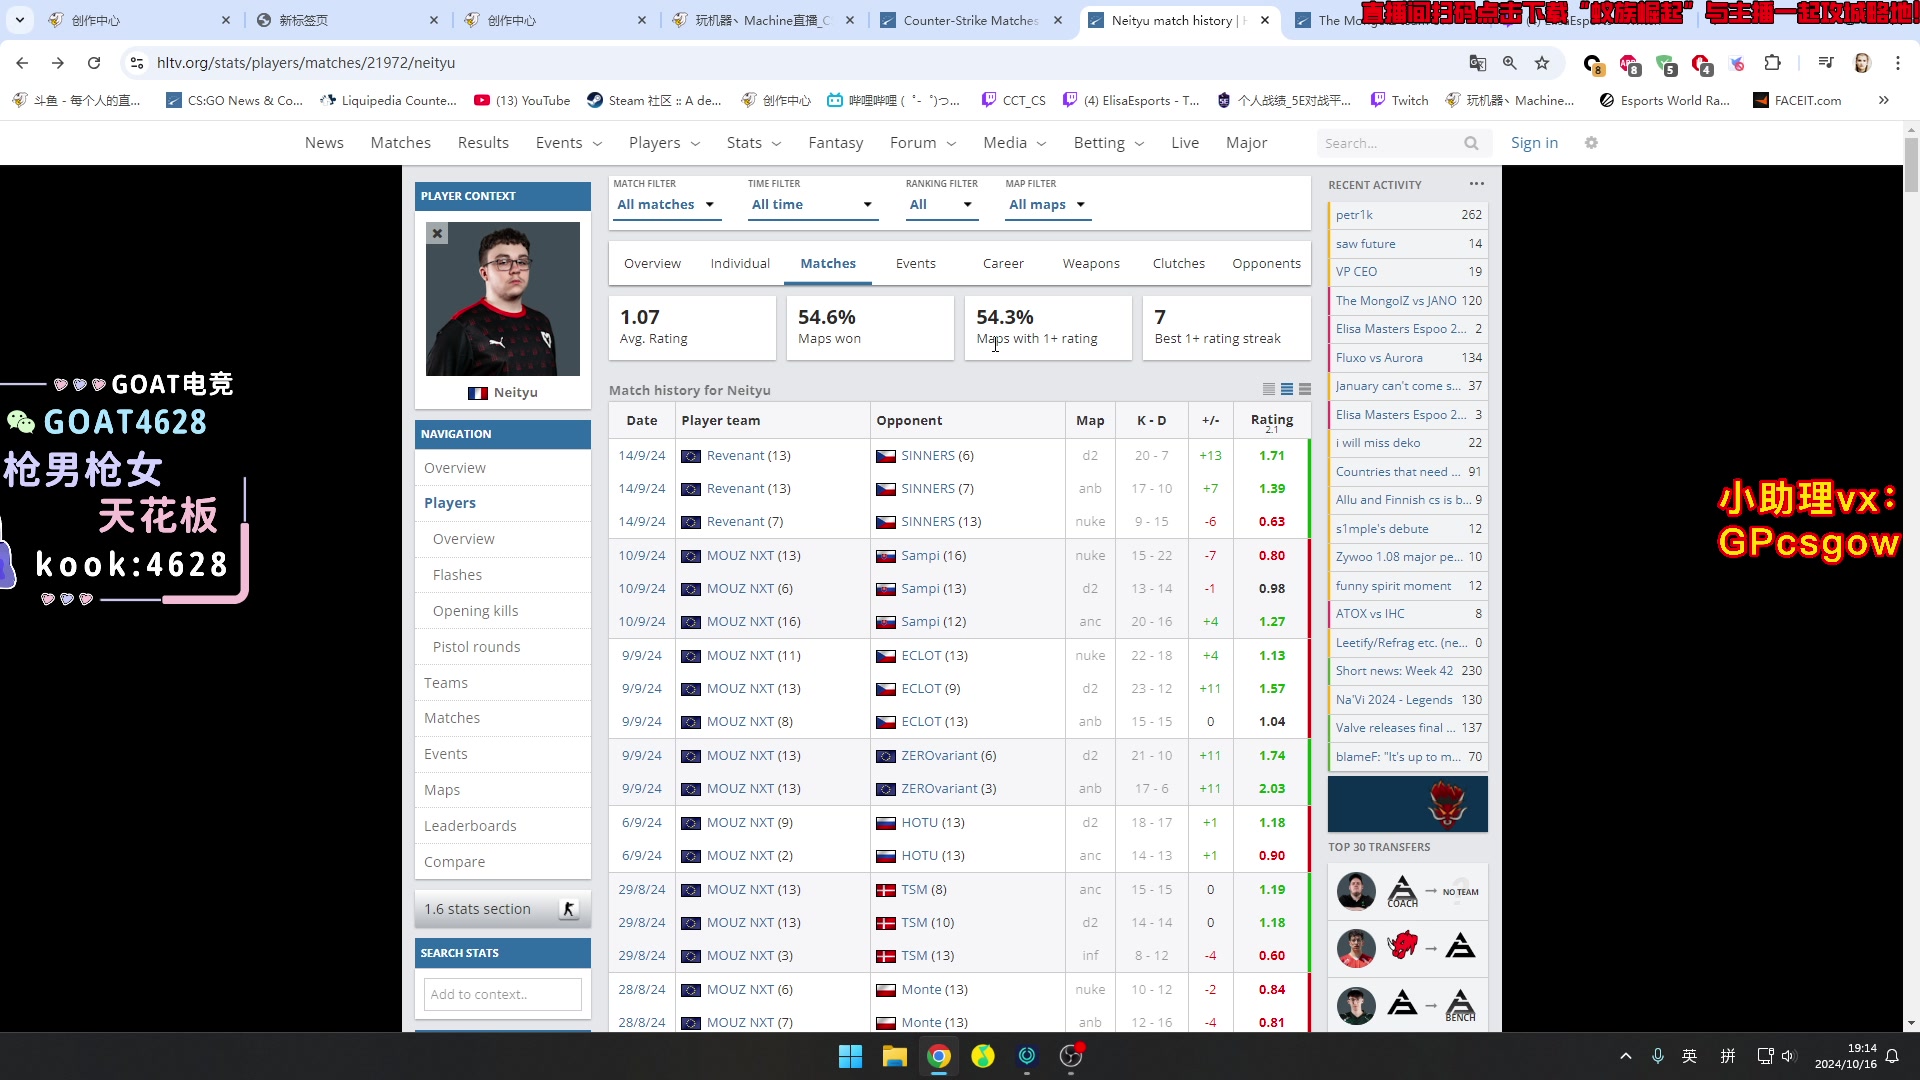Click the HLTV search magnifier icon
This screenshot has width=1920, height=1080.
point(1471,143)
